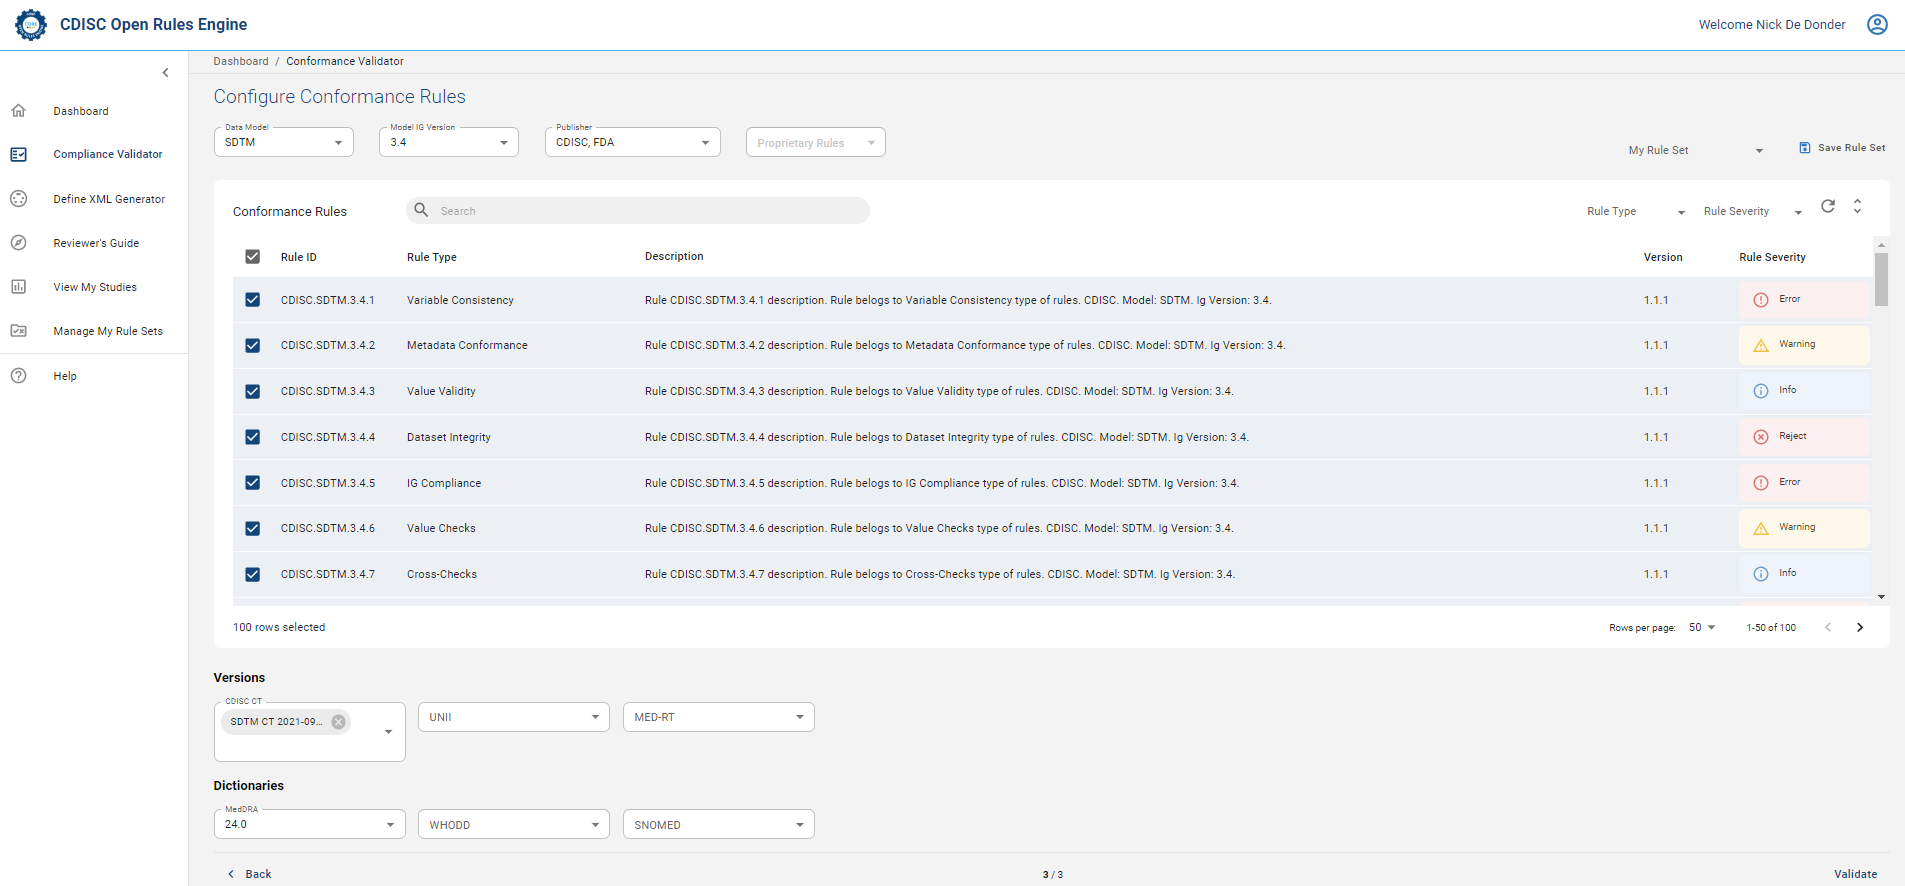Uncheck rule CDISC.SDTM.3.4.5
1905x886 pixels.
pos(252,483)
